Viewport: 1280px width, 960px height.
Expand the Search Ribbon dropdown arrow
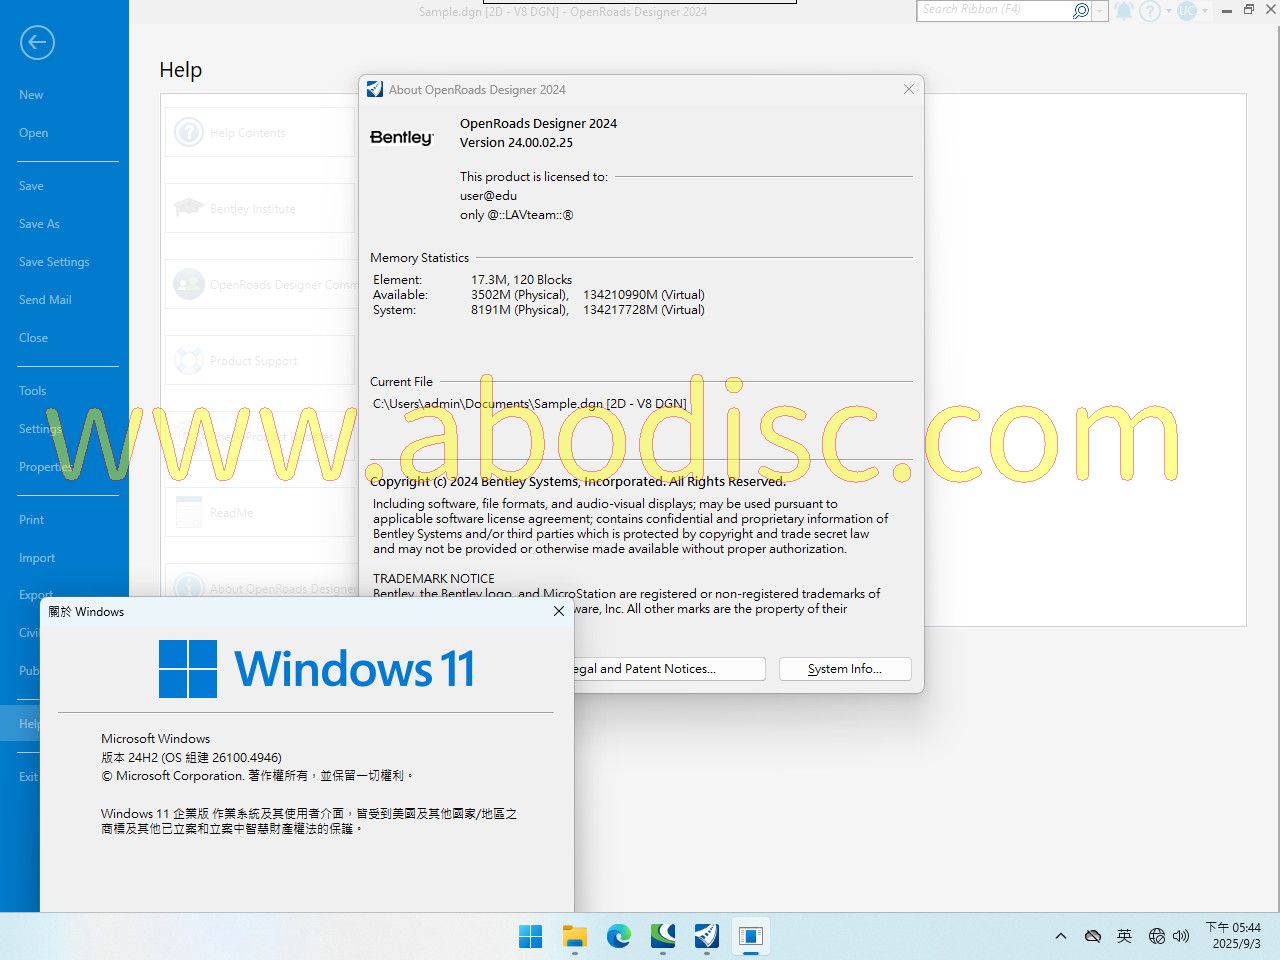pos(1100,10)
